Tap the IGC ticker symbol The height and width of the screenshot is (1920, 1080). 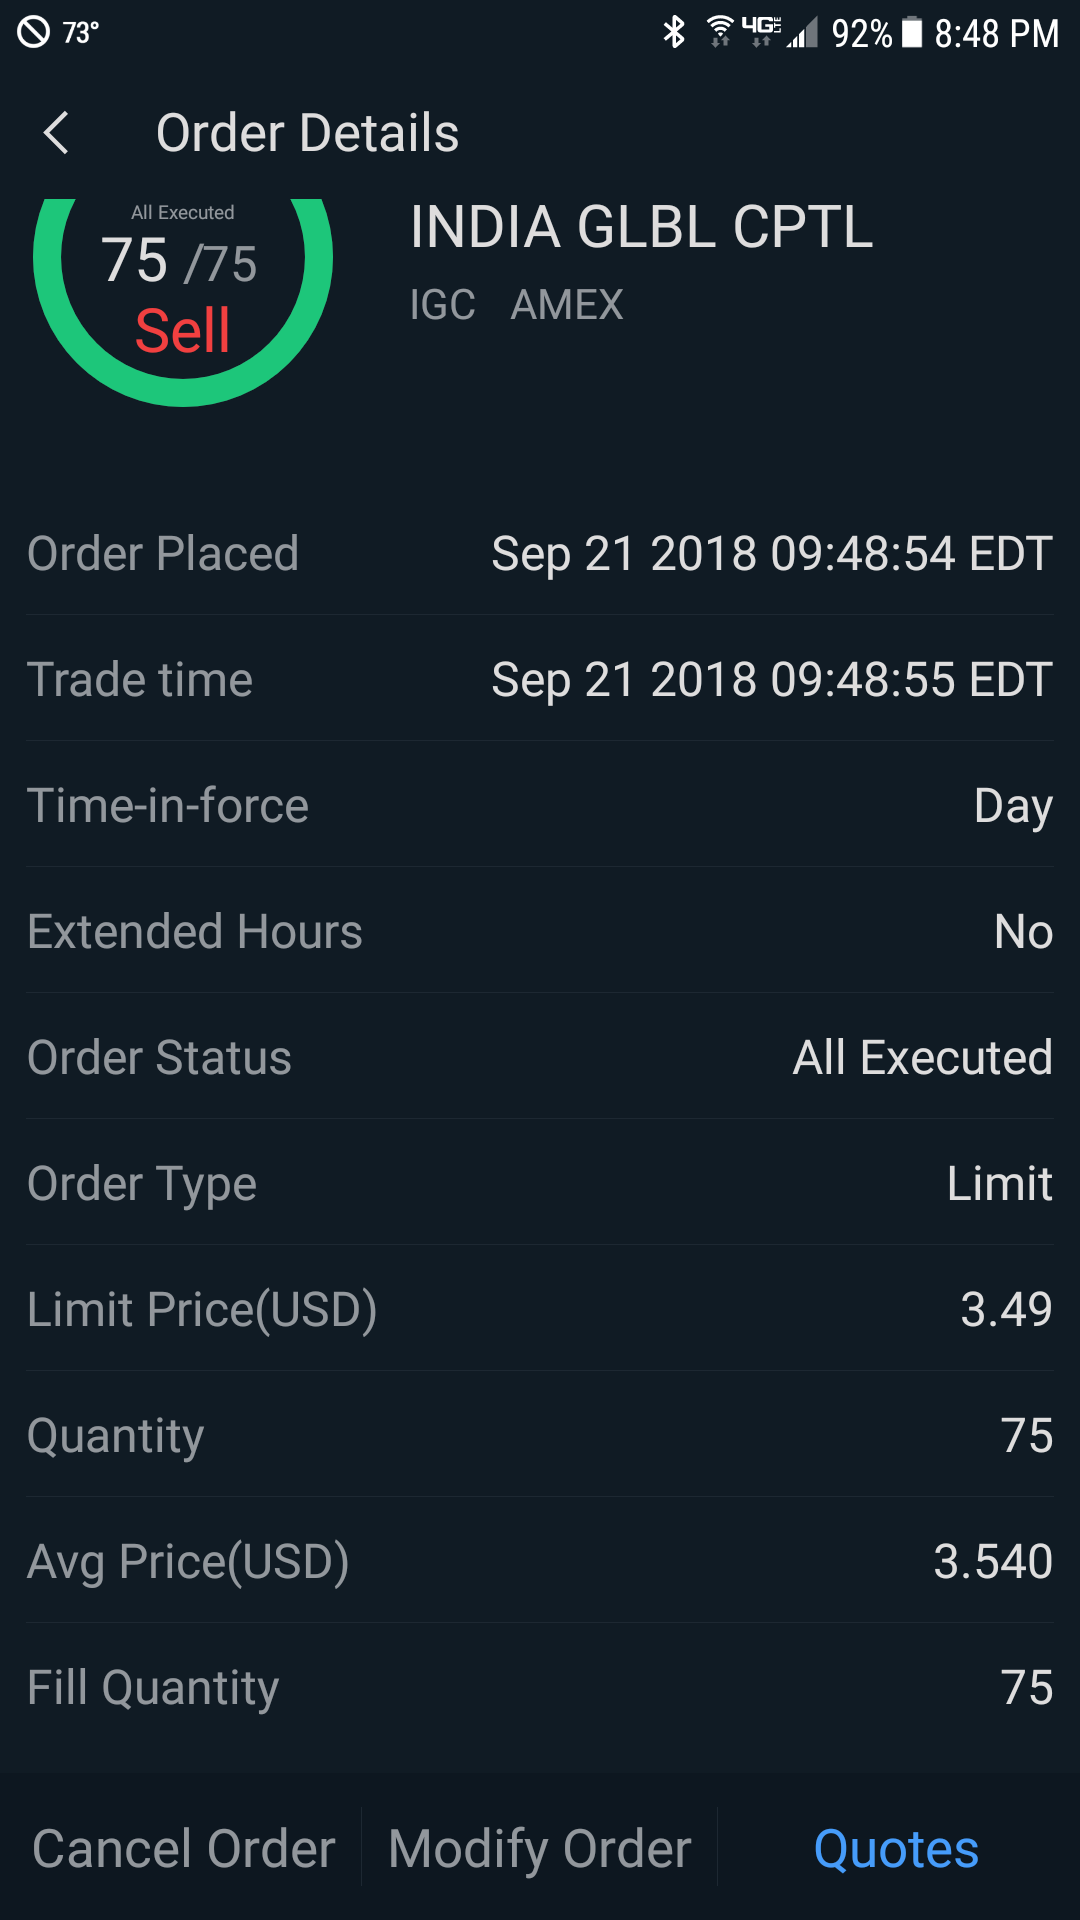tap(442, 305)
